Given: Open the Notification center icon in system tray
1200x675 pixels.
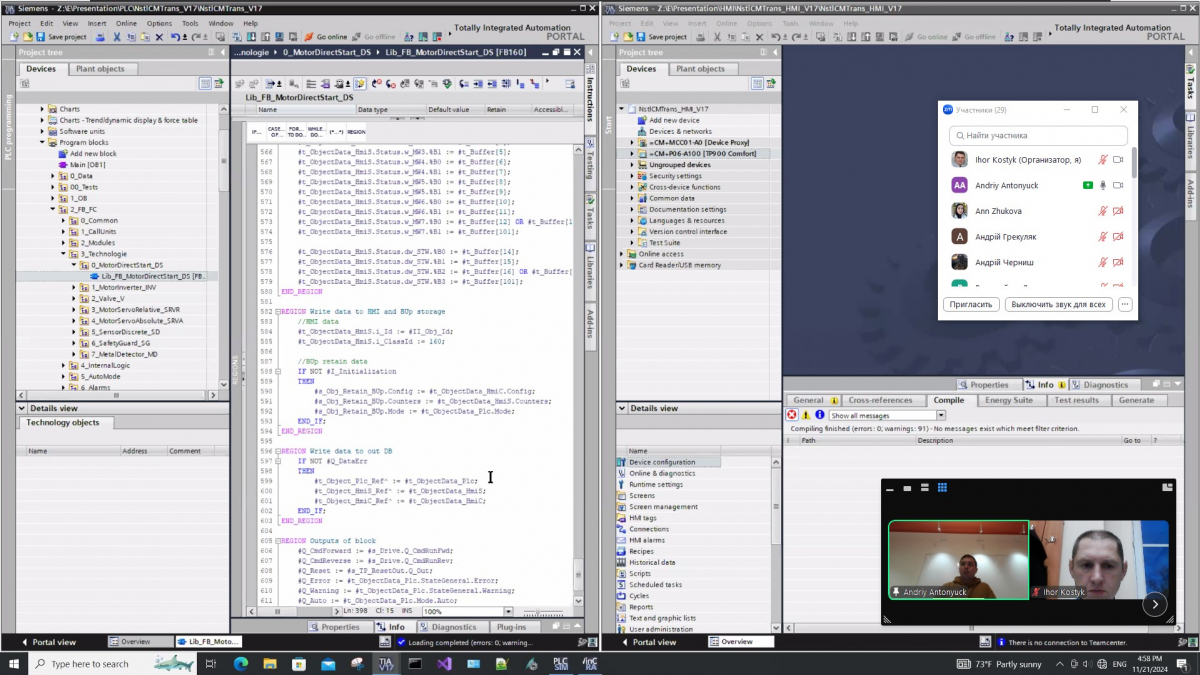Looking at the screenshot, I should click(1181, 663).
